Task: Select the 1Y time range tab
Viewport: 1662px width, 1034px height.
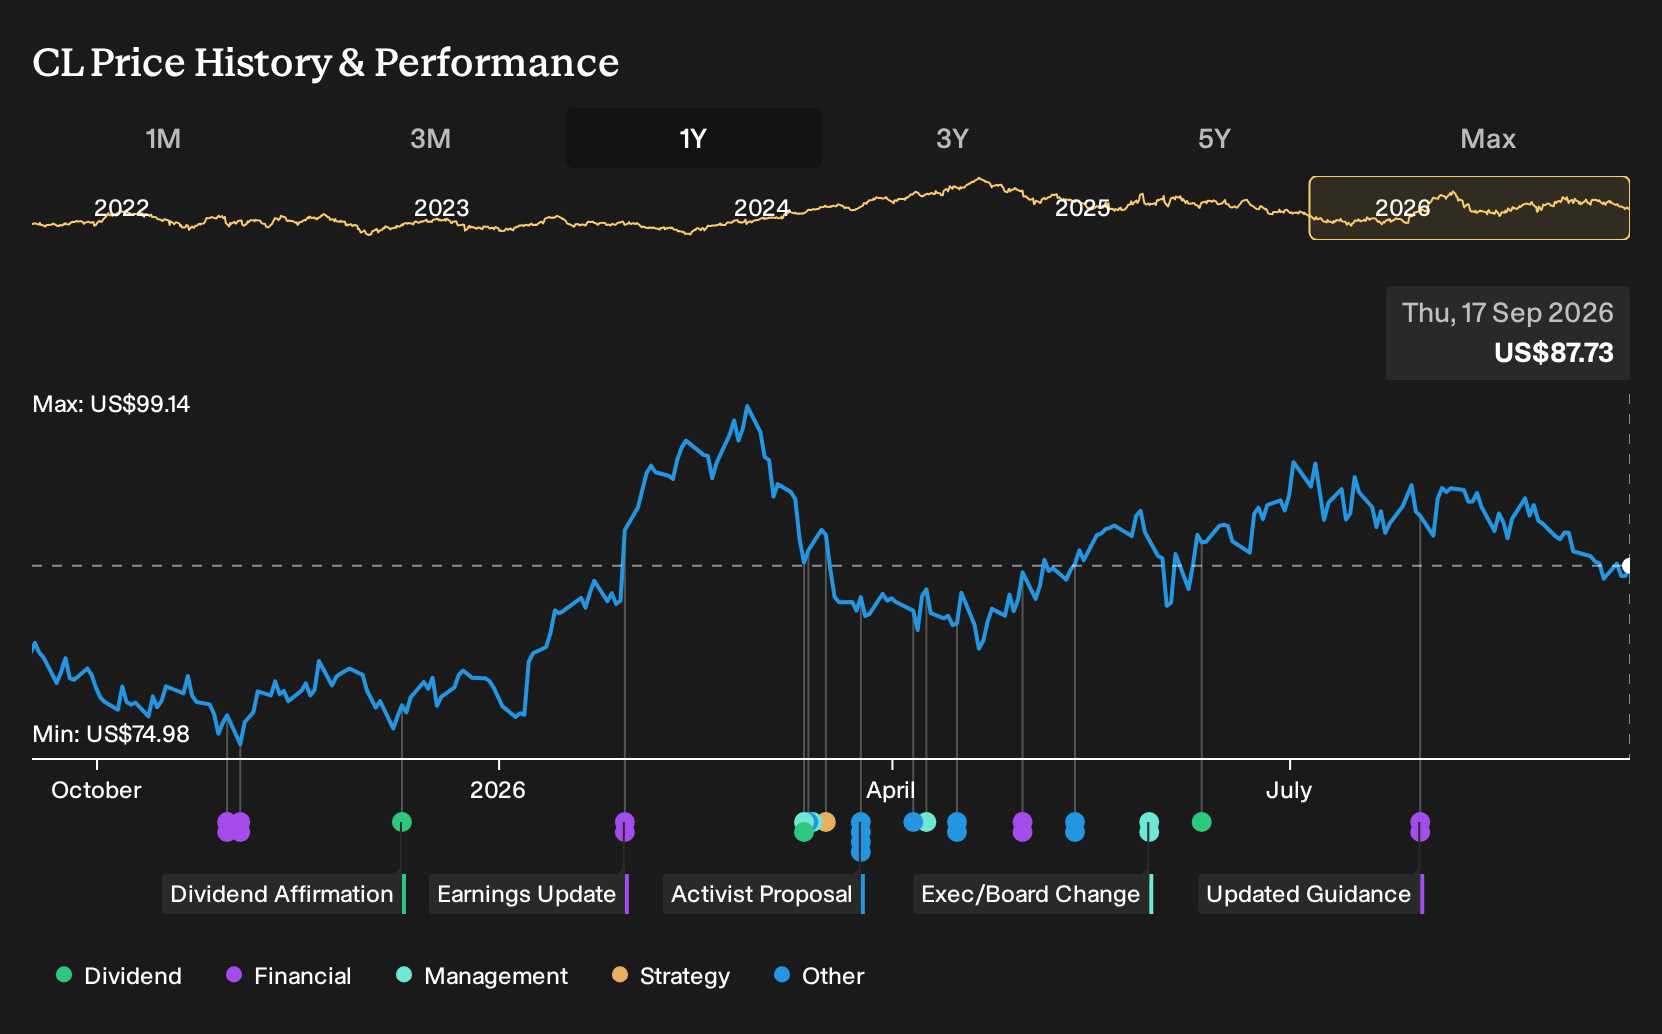Action: [x=694, y=138]
